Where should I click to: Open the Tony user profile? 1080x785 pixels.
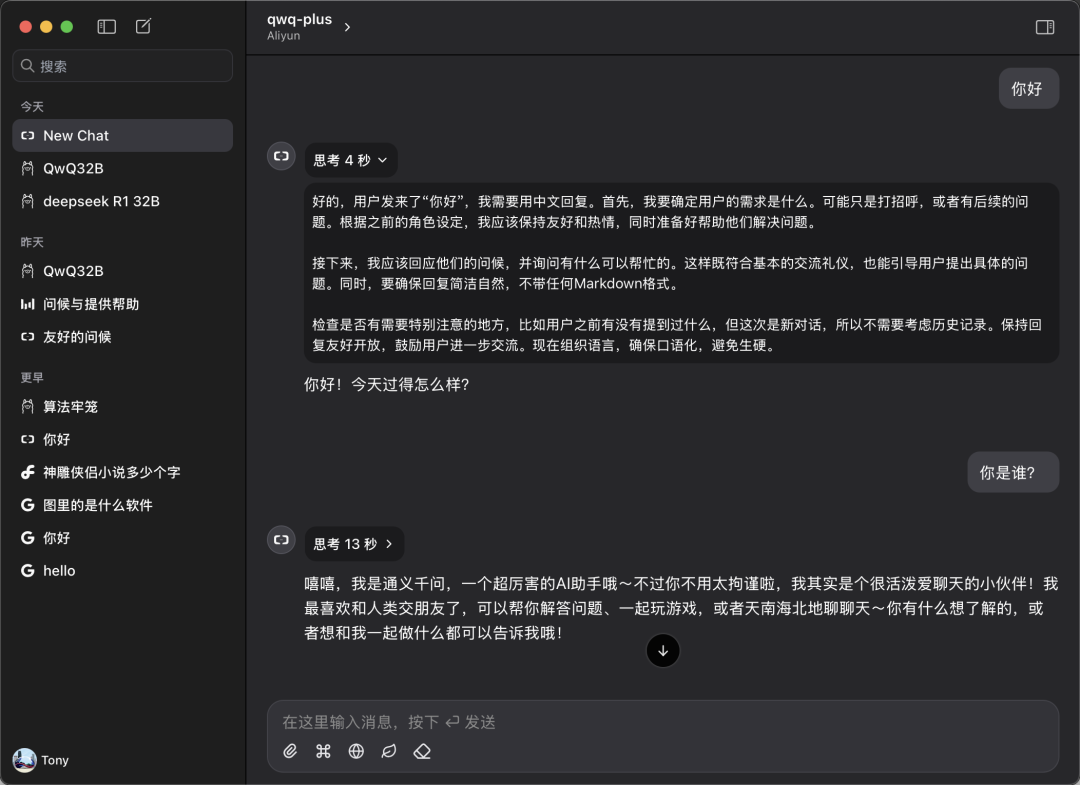click(x=40, y=760)
